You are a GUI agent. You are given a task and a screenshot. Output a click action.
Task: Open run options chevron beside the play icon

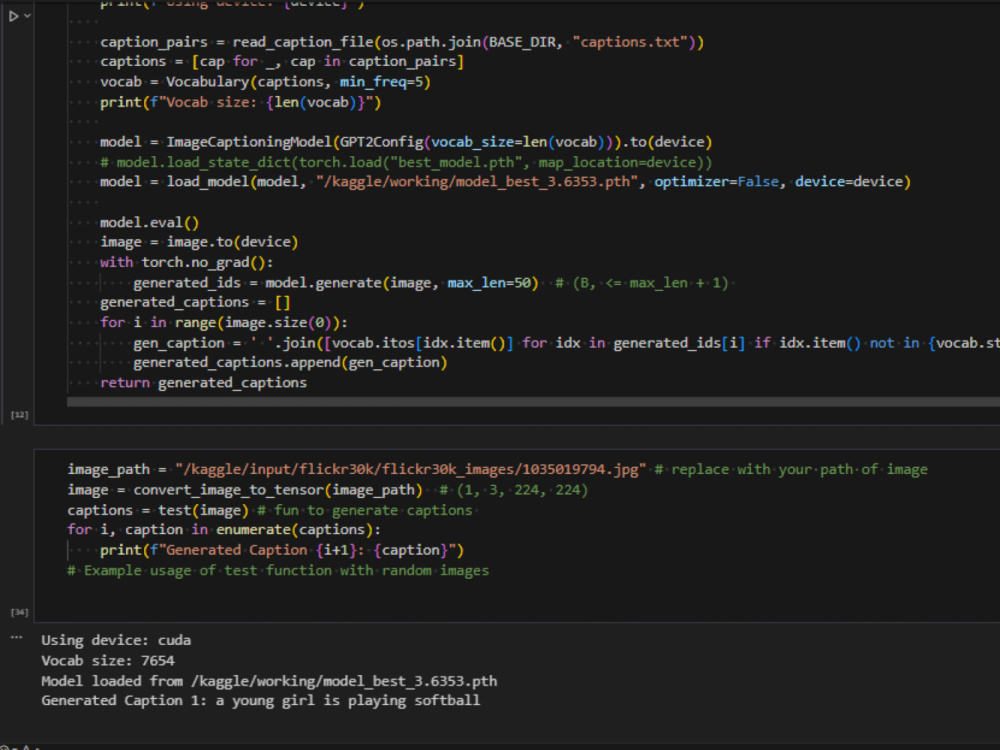point(27,16)
